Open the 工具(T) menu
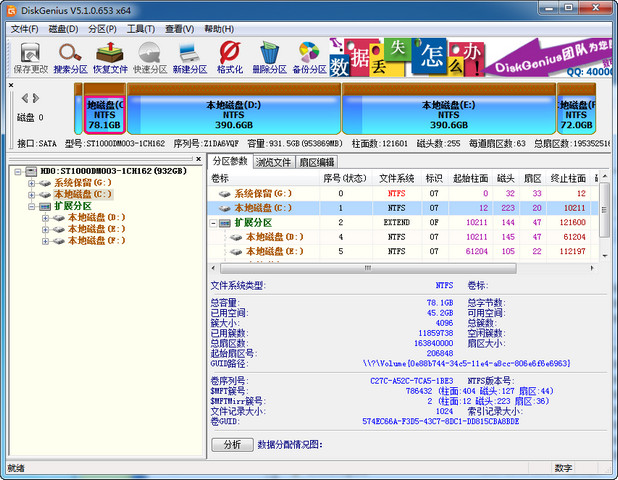This screenshot has height=480, width=618. click(x=141, y=29)
